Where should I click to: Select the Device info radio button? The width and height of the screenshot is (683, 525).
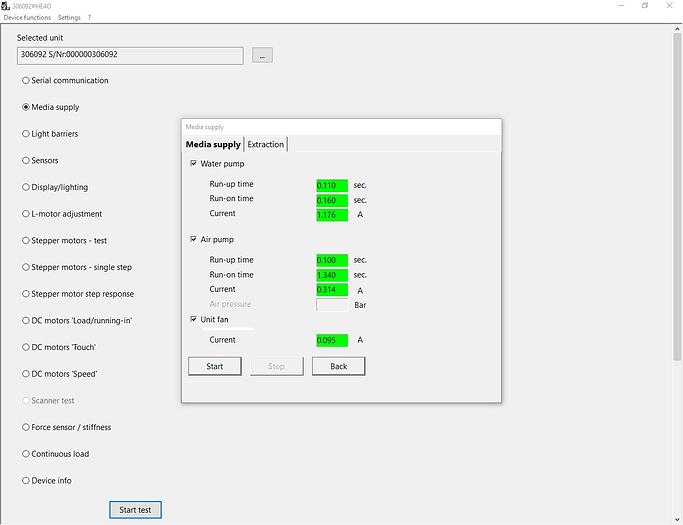(27, 481)
